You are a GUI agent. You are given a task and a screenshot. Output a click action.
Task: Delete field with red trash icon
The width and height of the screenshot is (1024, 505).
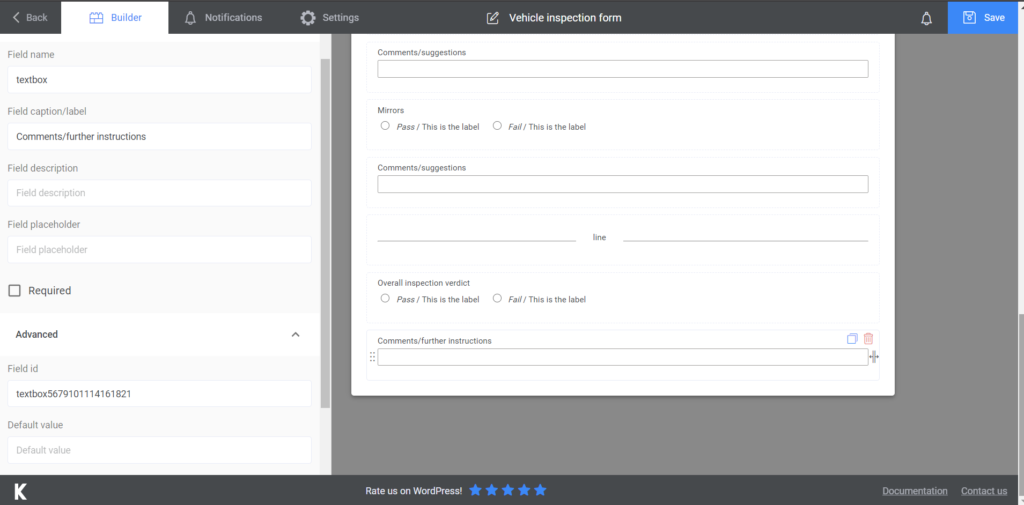pos(868,338)
